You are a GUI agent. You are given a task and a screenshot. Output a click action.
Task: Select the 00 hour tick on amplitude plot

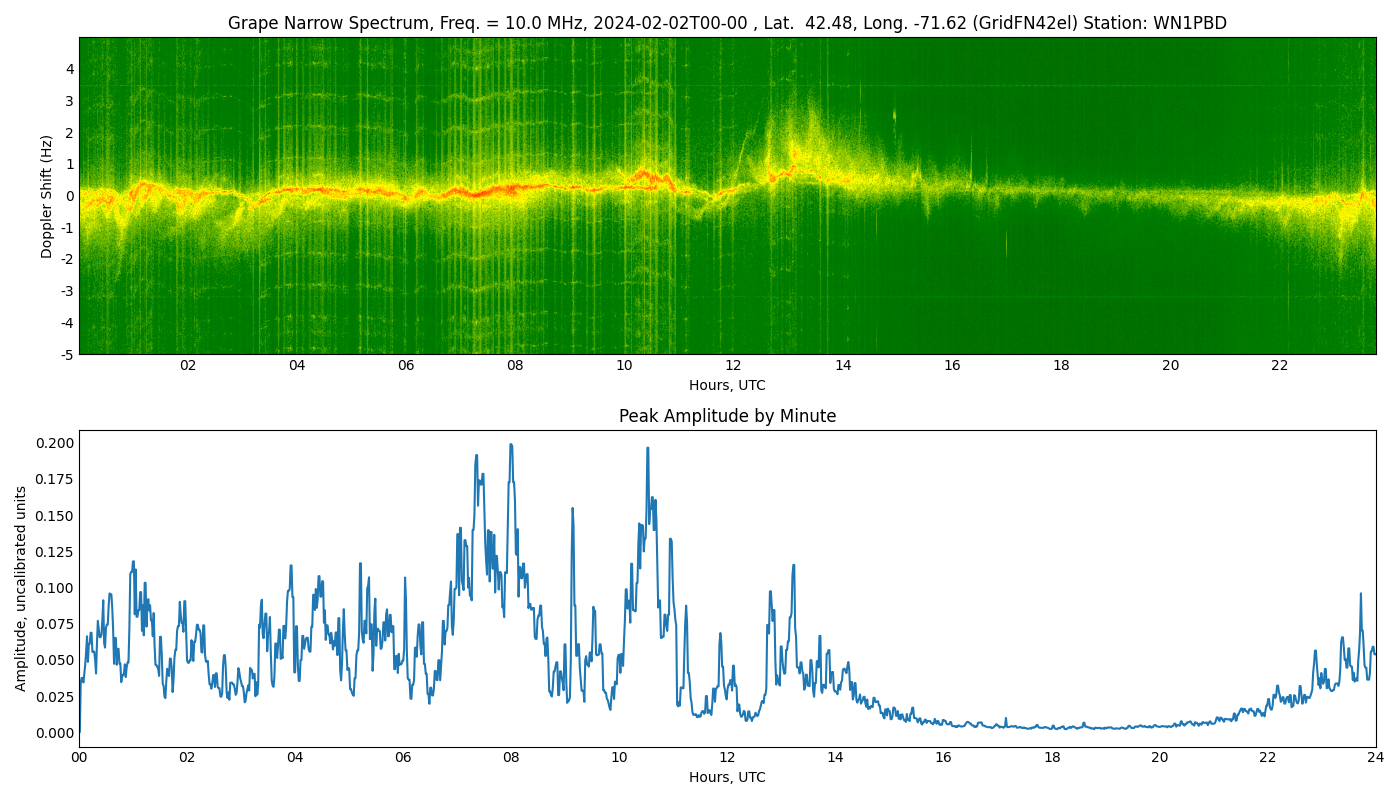pyautogui.click(x=79, y=758)
